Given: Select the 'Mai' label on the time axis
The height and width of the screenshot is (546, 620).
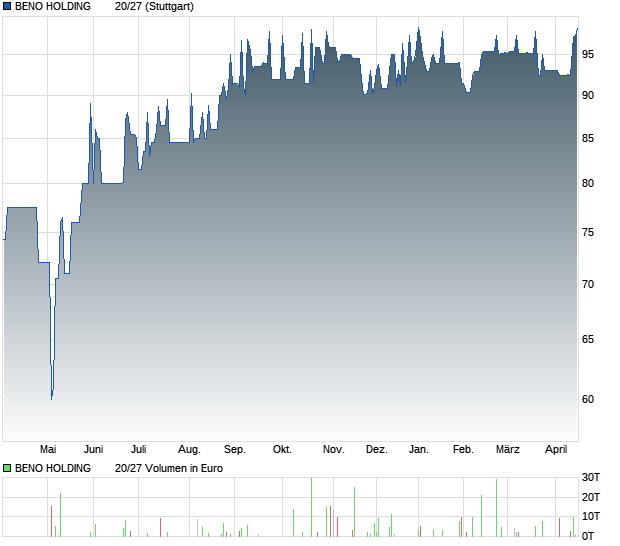Looking at the screenshot, I should click(48, 449).
